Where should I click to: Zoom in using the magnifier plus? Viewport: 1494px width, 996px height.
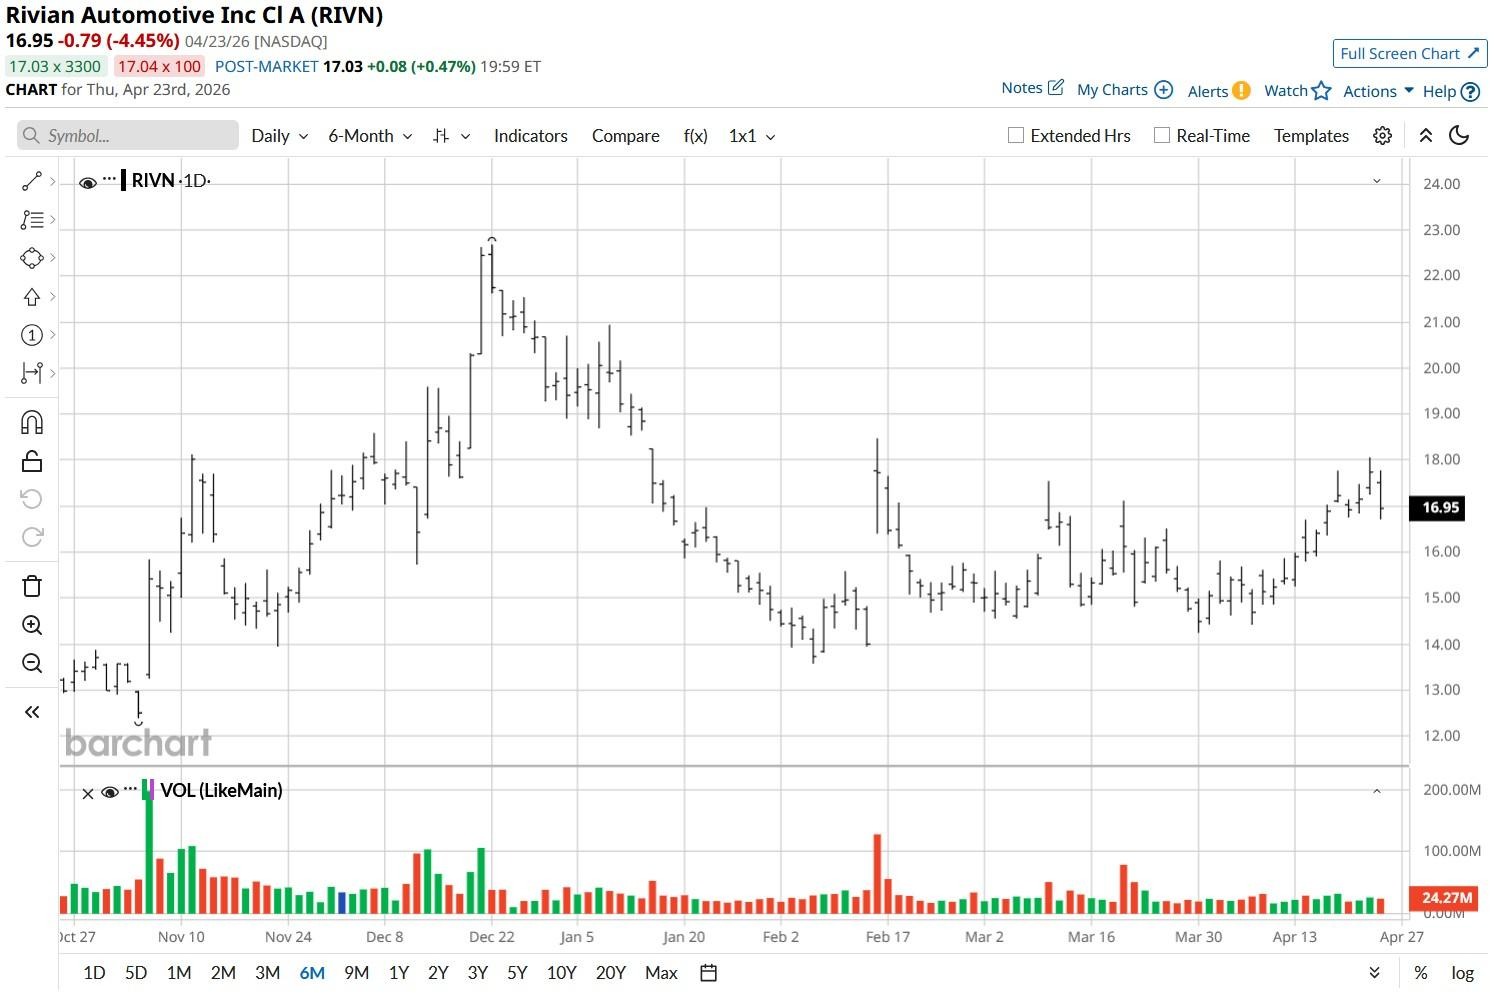click(32, 625)
